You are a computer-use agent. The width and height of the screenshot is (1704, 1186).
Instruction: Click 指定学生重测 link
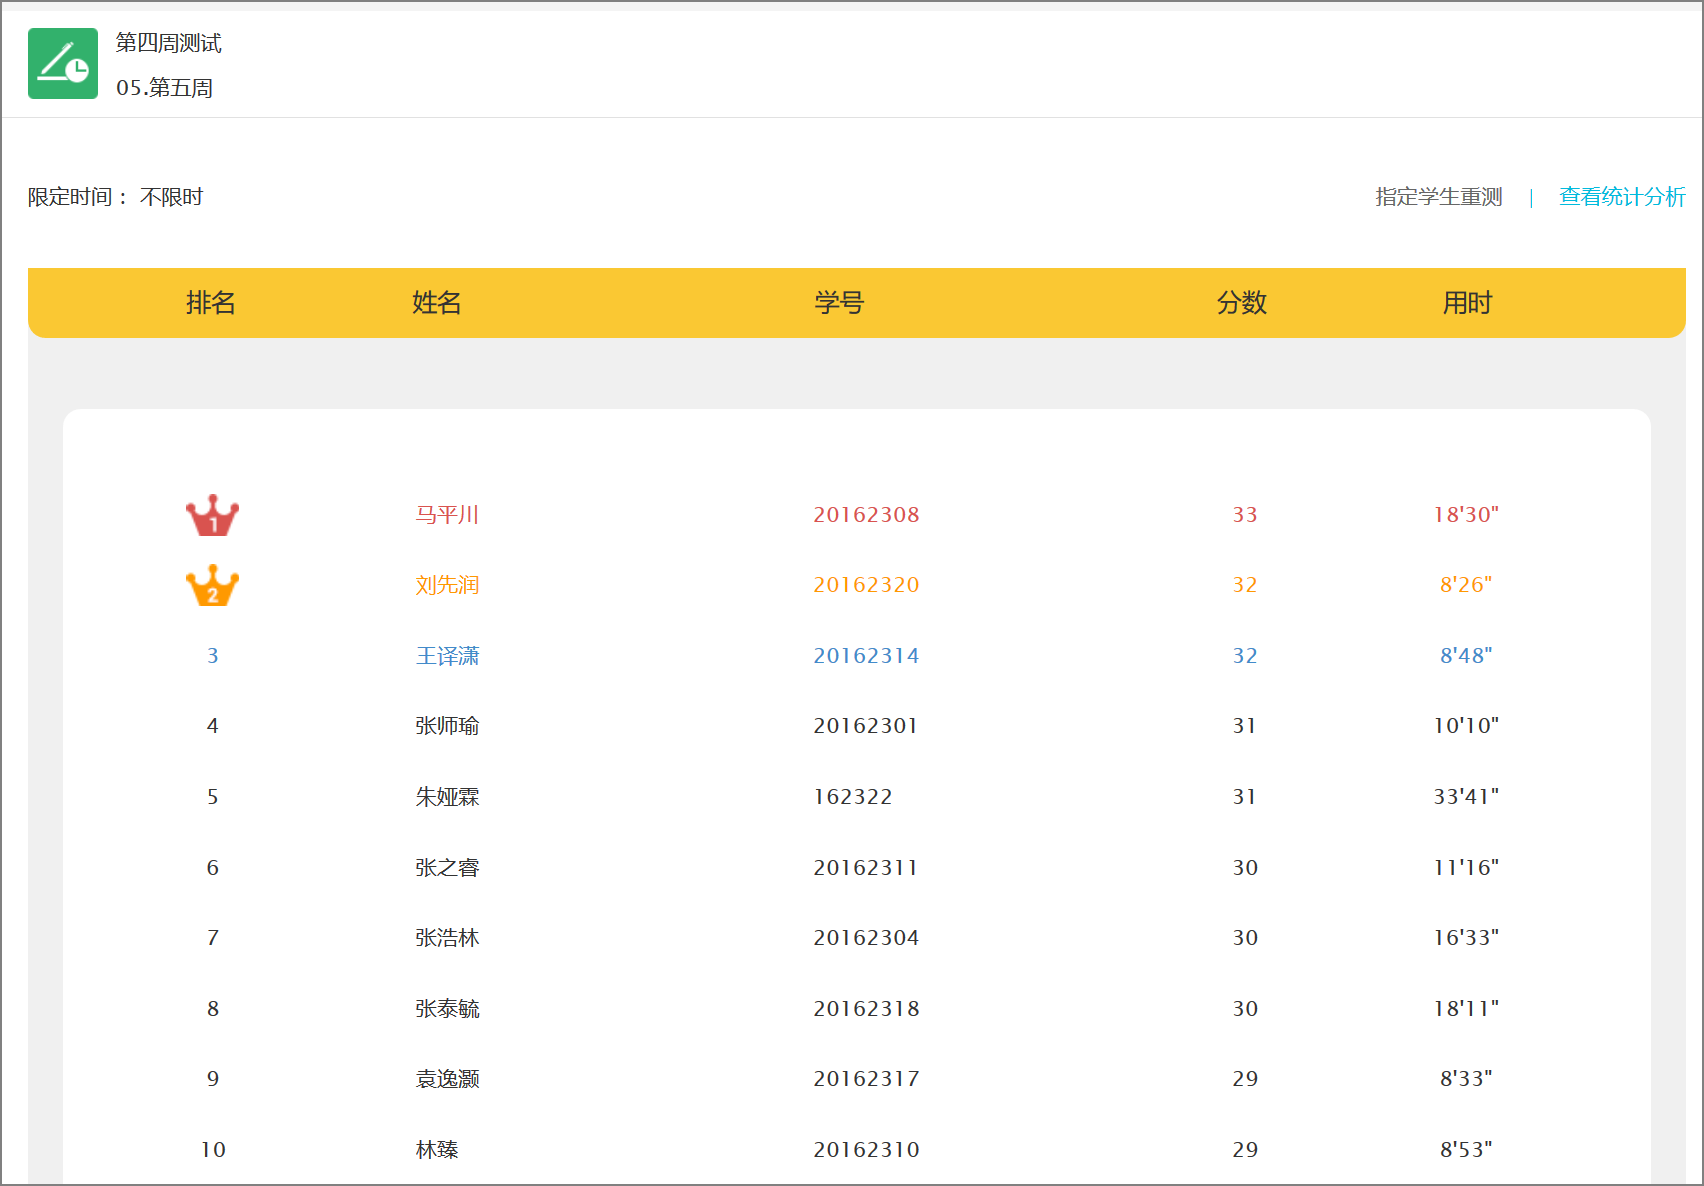[1439, 197]
